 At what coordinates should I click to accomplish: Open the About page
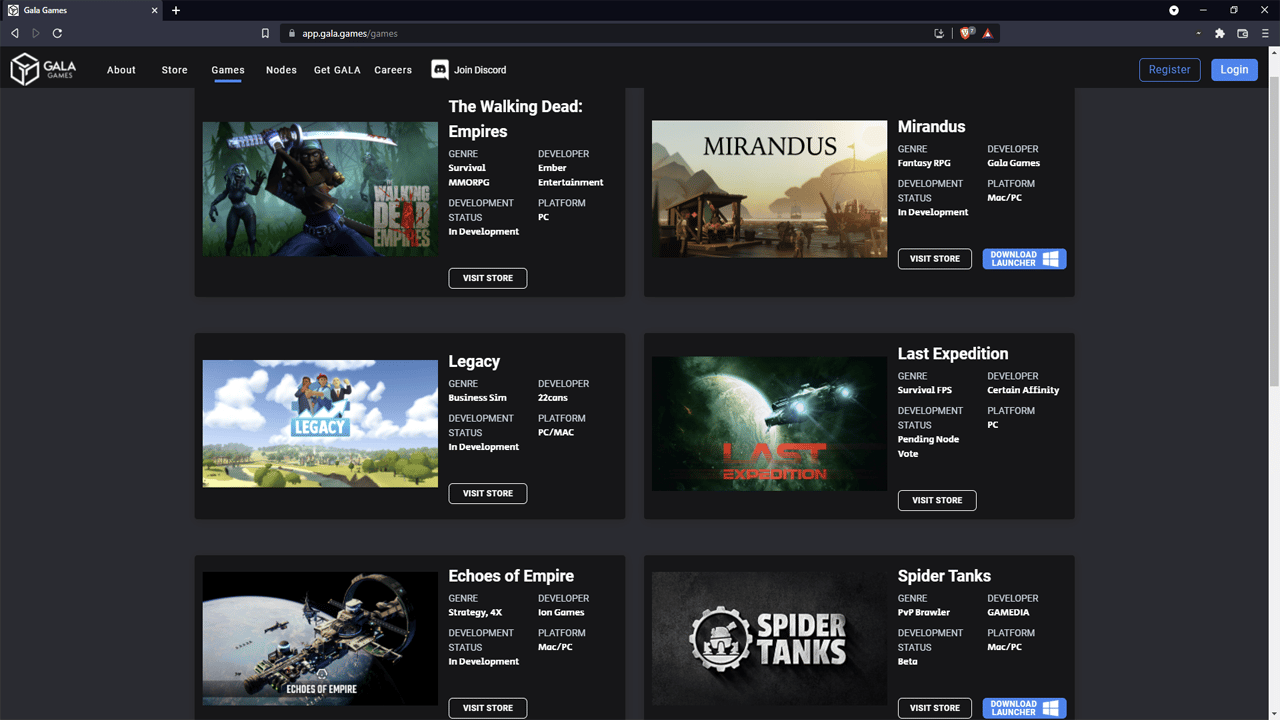121,70
